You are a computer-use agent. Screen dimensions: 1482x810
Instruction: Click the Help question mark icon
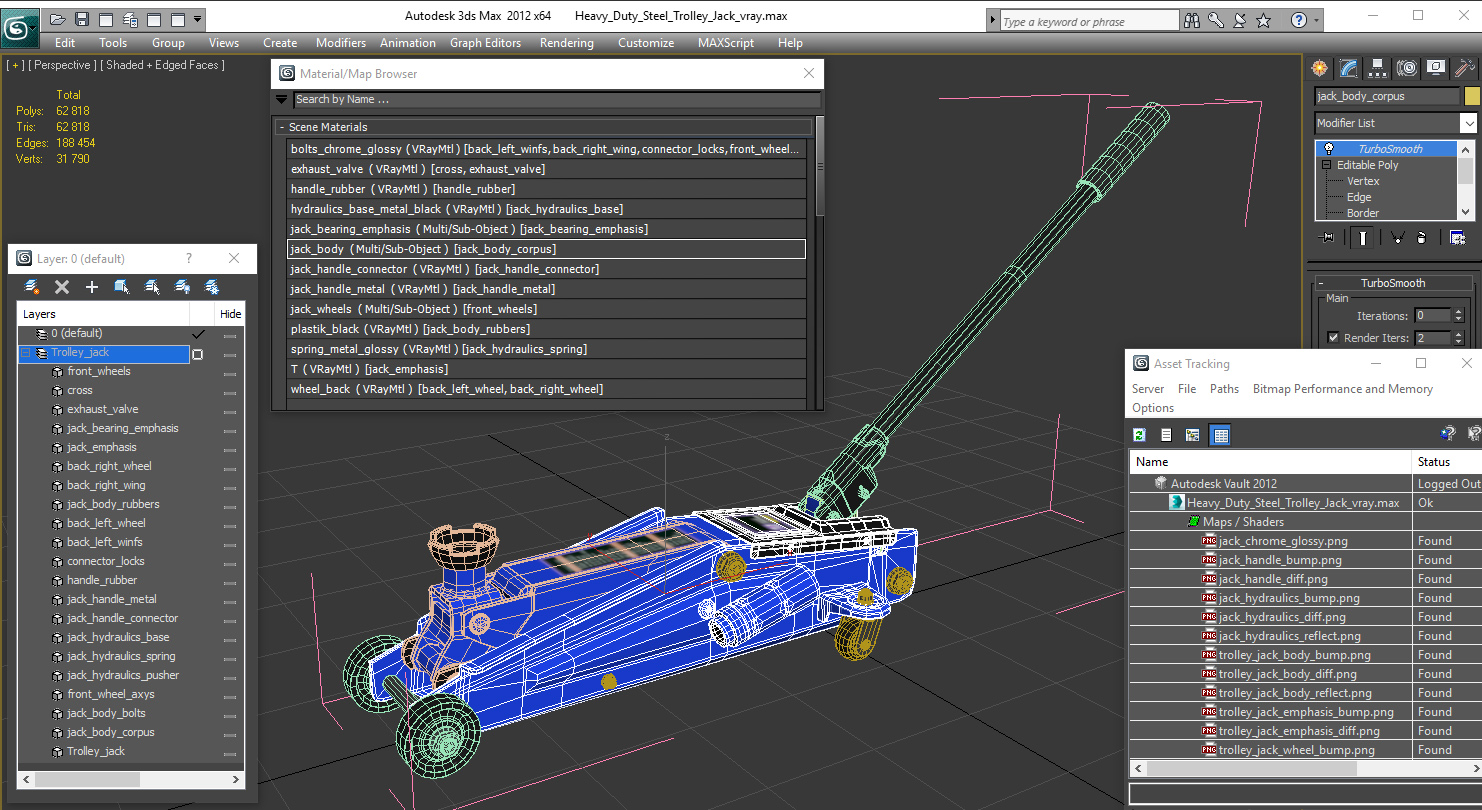click(1299, 20)
